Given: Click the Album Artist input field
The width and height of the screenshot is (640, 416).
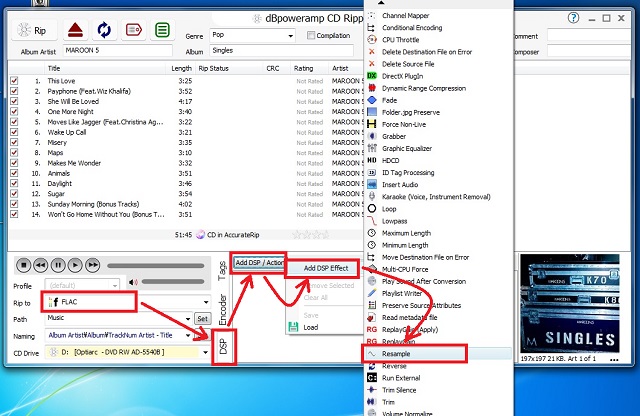Looking at the screenshot, I should [x=118, y=51].
